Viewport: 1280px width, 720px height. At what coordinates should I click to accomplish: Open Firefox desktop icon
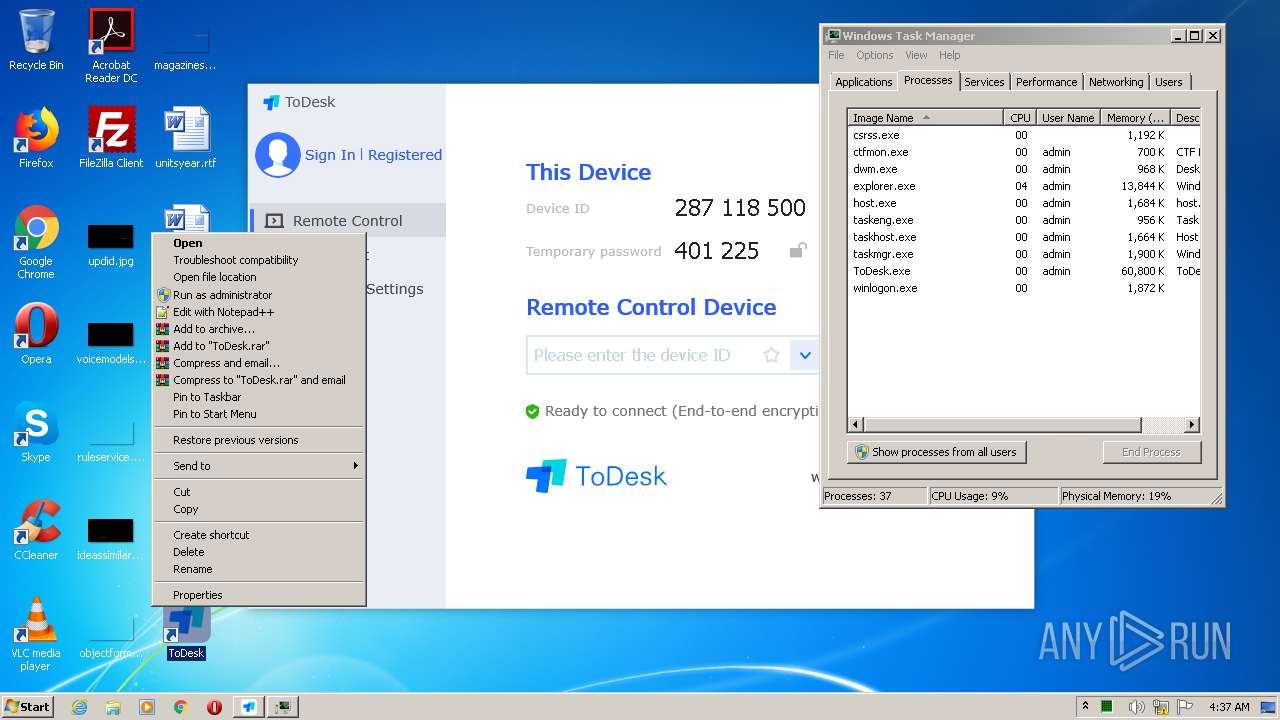pos(36,137)
